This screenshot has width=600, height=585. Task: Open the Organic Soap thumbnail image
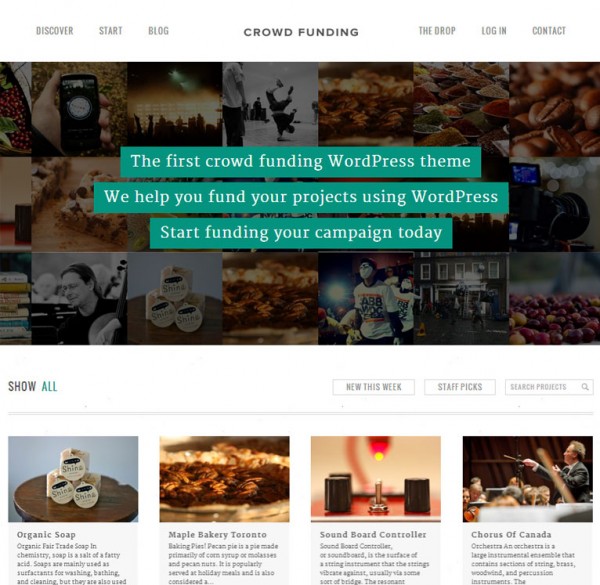(73, 479)
